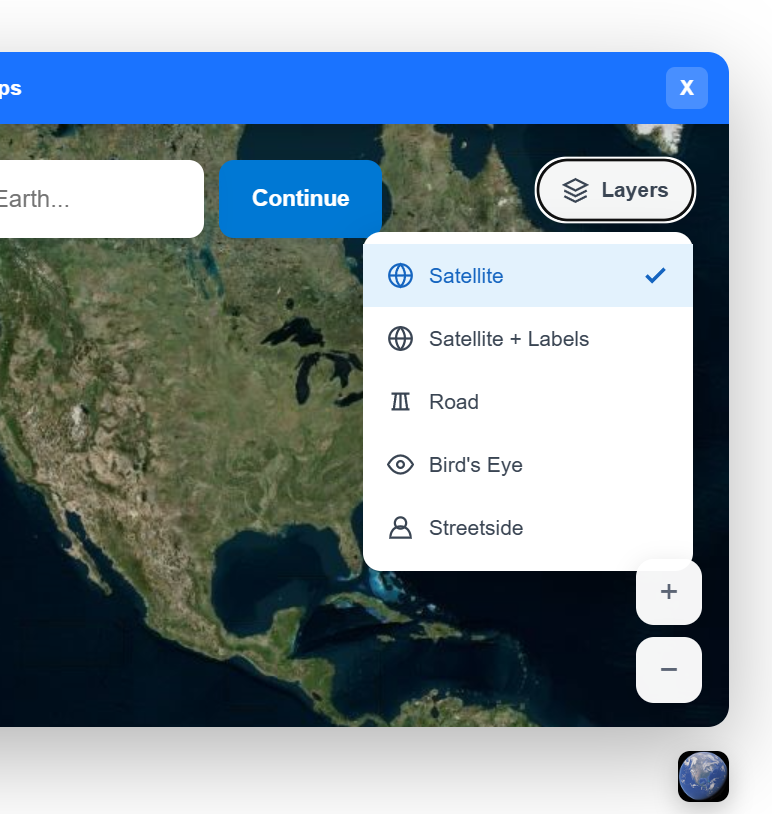Click the globe icon beside Satellite
The image size is (772, 814).
[x=400, y=276]
